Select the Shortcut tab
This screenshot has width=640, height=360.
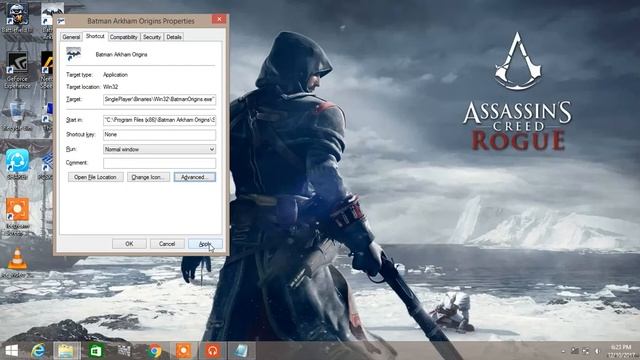pos(95,36)
